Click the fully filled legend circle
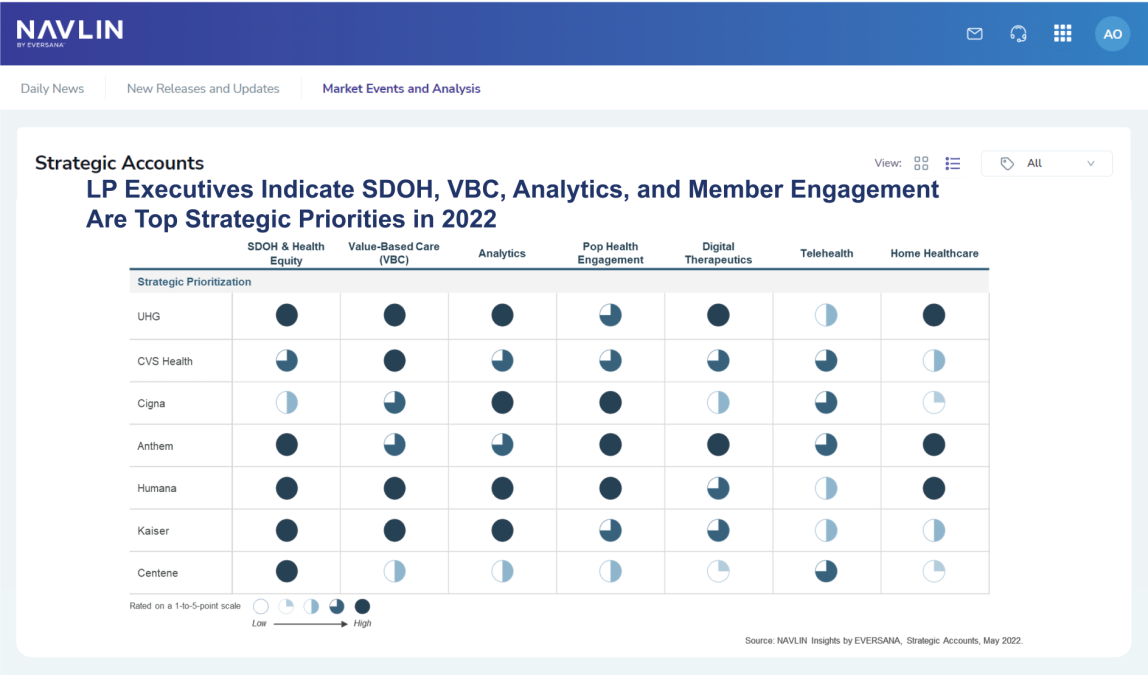 pos(362,606)
